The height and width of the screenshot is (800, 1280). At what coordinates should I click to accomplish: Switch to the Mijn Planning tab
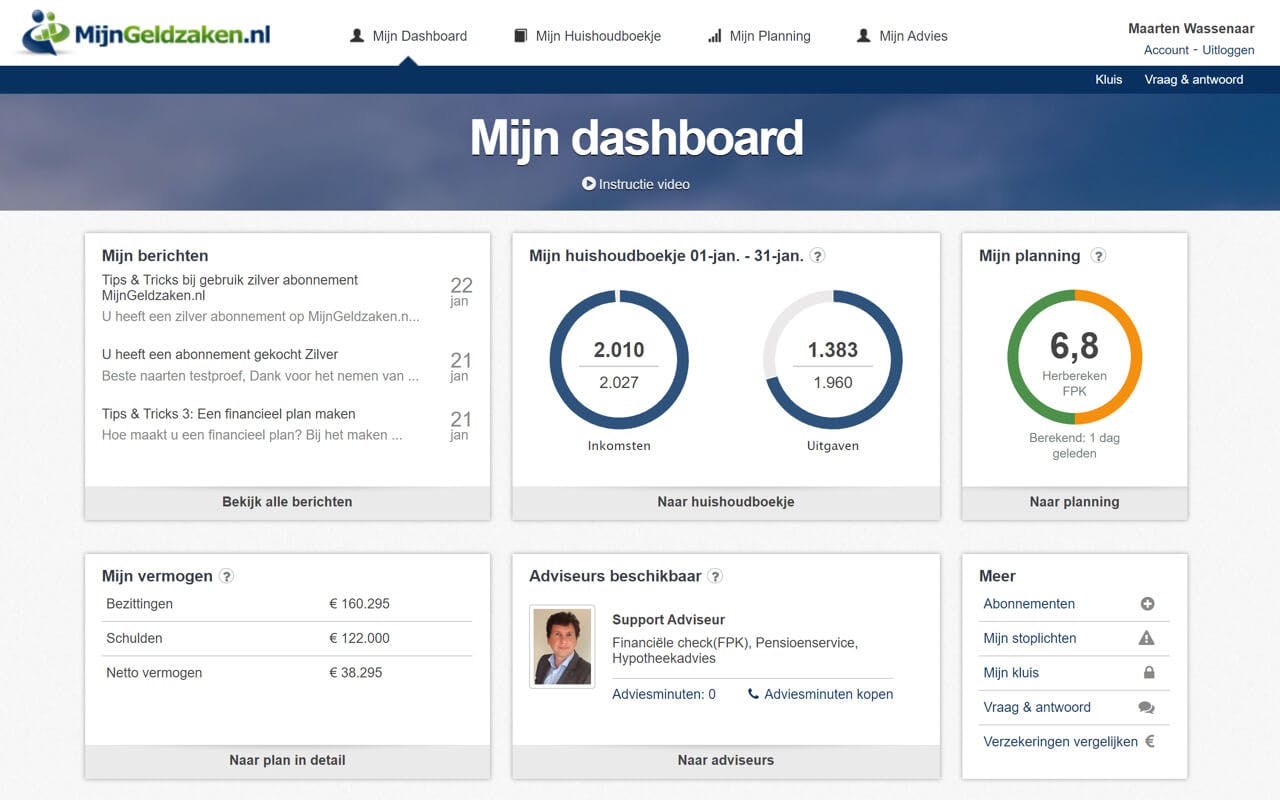769,36
